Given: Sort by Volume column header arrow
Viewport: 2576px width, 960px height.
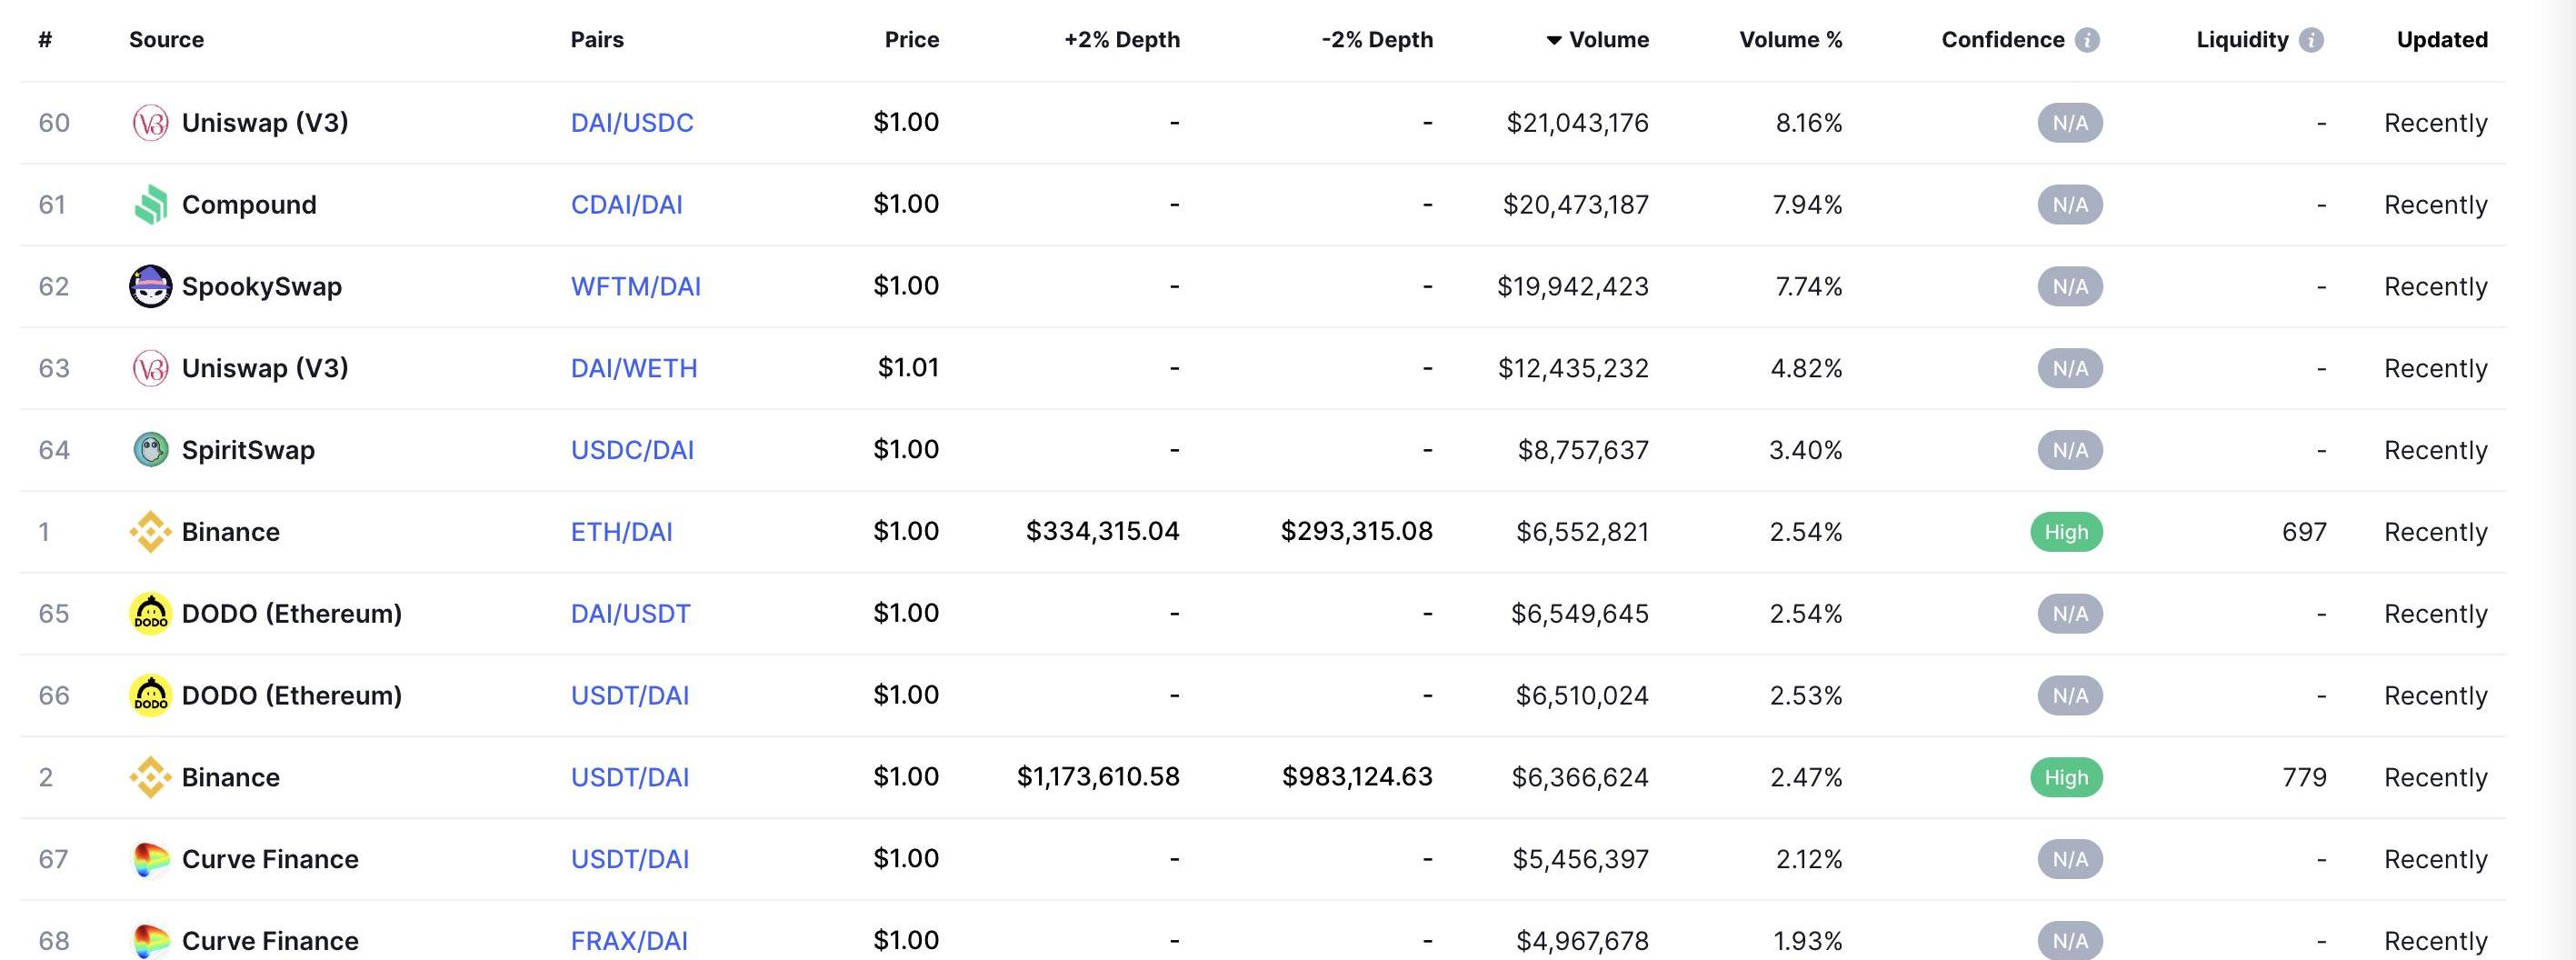Looking at the screenshot, I should point(1554,40).
